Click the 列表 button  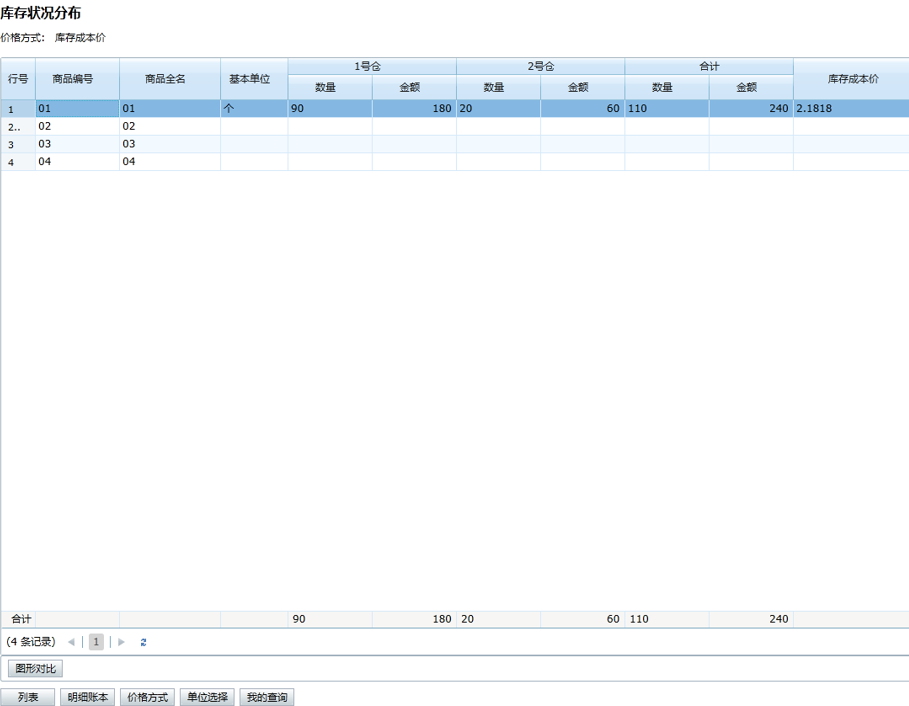28,697
